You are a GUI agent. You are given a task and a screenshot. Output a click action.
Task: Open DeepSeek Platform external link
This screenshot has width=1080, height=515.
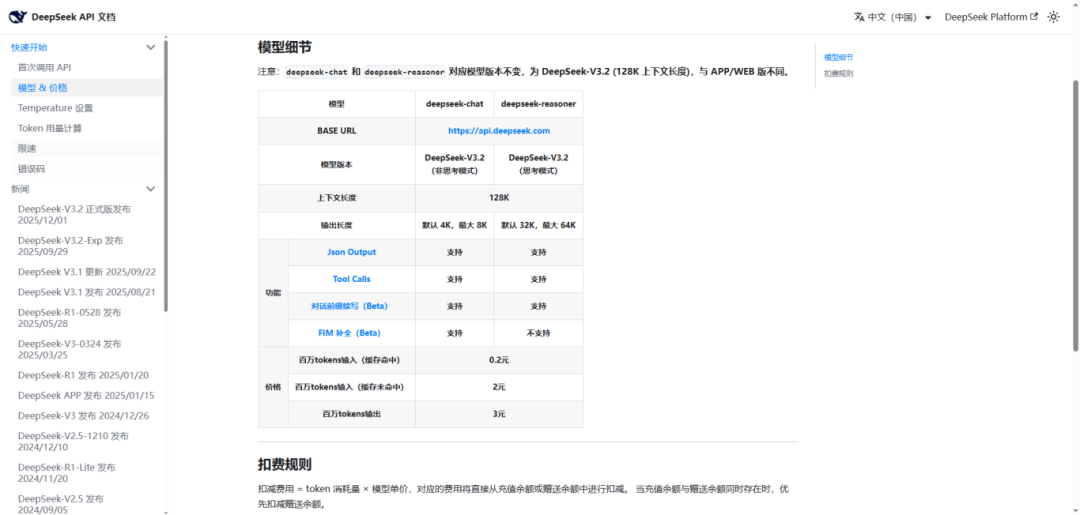pyautogui.click(x=990, y=17)
